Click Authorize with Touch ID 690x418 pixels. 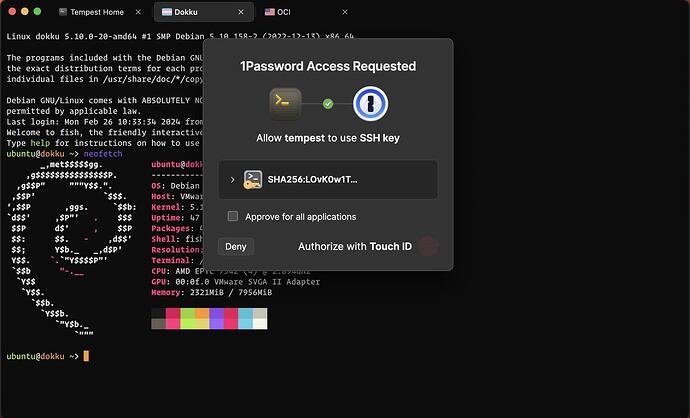coord(355,246)
